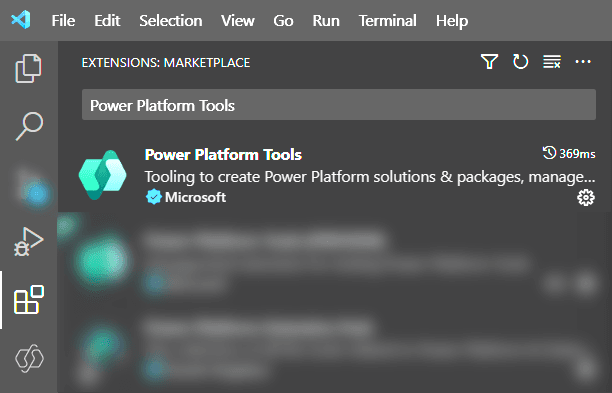Click the Power Platform Tools extension logo
Viewport: 612px width, 393px height.
pos(102,175)
